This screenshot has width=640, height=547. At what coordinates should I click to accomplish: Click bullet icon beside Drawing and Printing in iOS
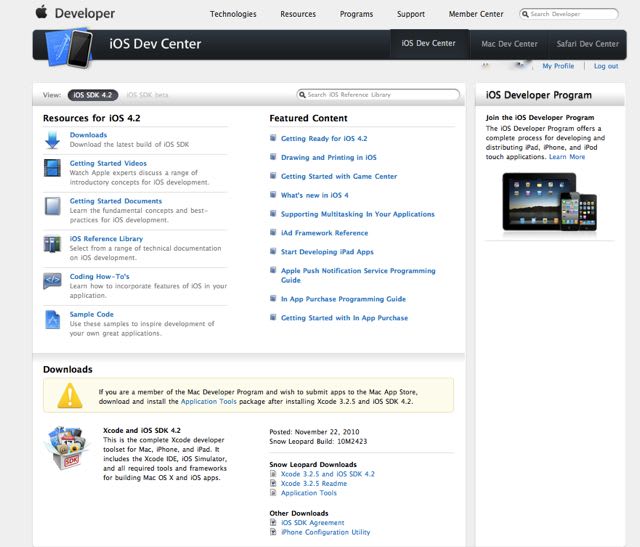(x=273, y=157)
